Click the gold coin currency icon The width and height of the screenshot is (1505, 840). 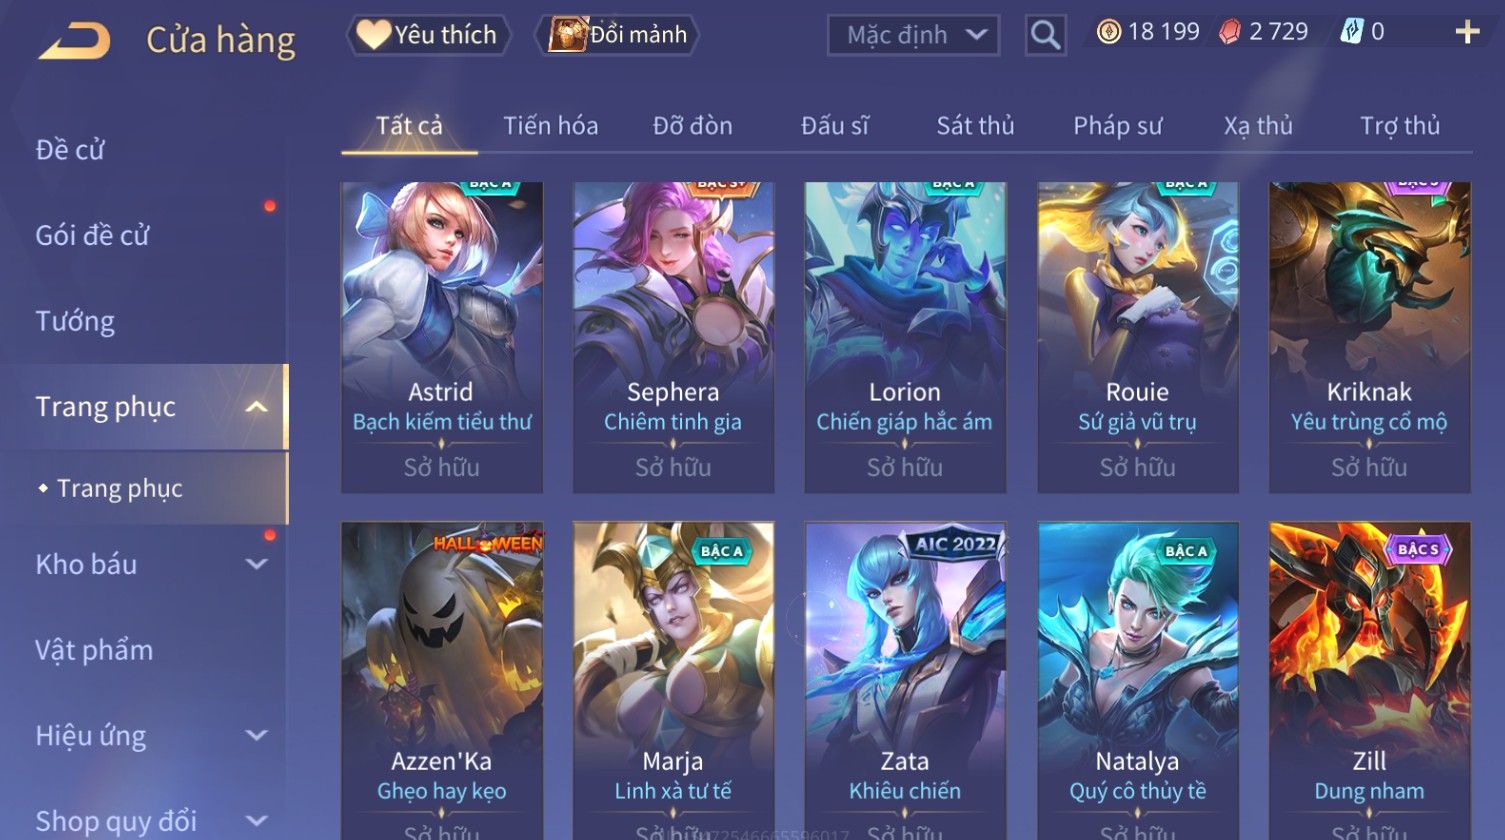click(1108, 32)
